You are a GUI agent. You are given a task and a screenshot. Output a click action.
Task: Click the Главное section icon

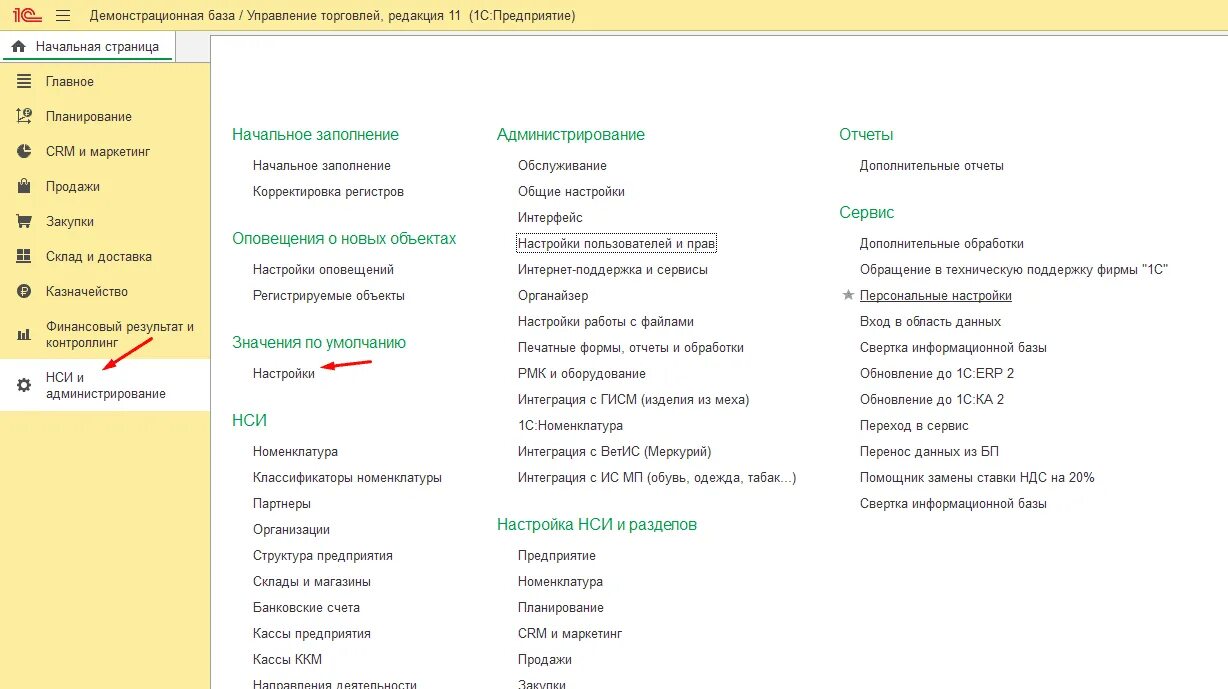[24, 82]
